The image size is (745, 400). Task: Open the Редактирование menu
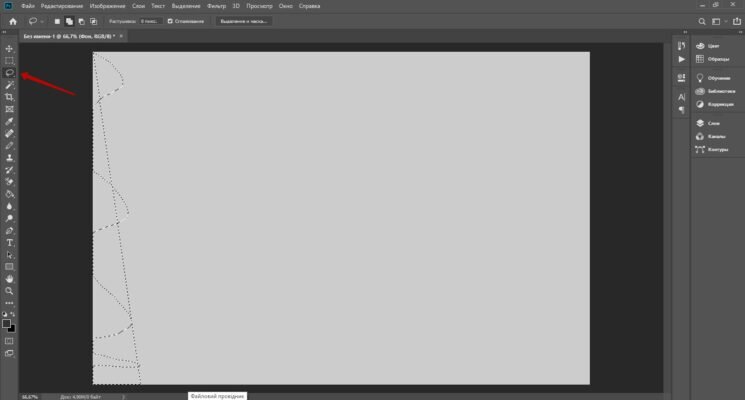(x=62, y=6)
